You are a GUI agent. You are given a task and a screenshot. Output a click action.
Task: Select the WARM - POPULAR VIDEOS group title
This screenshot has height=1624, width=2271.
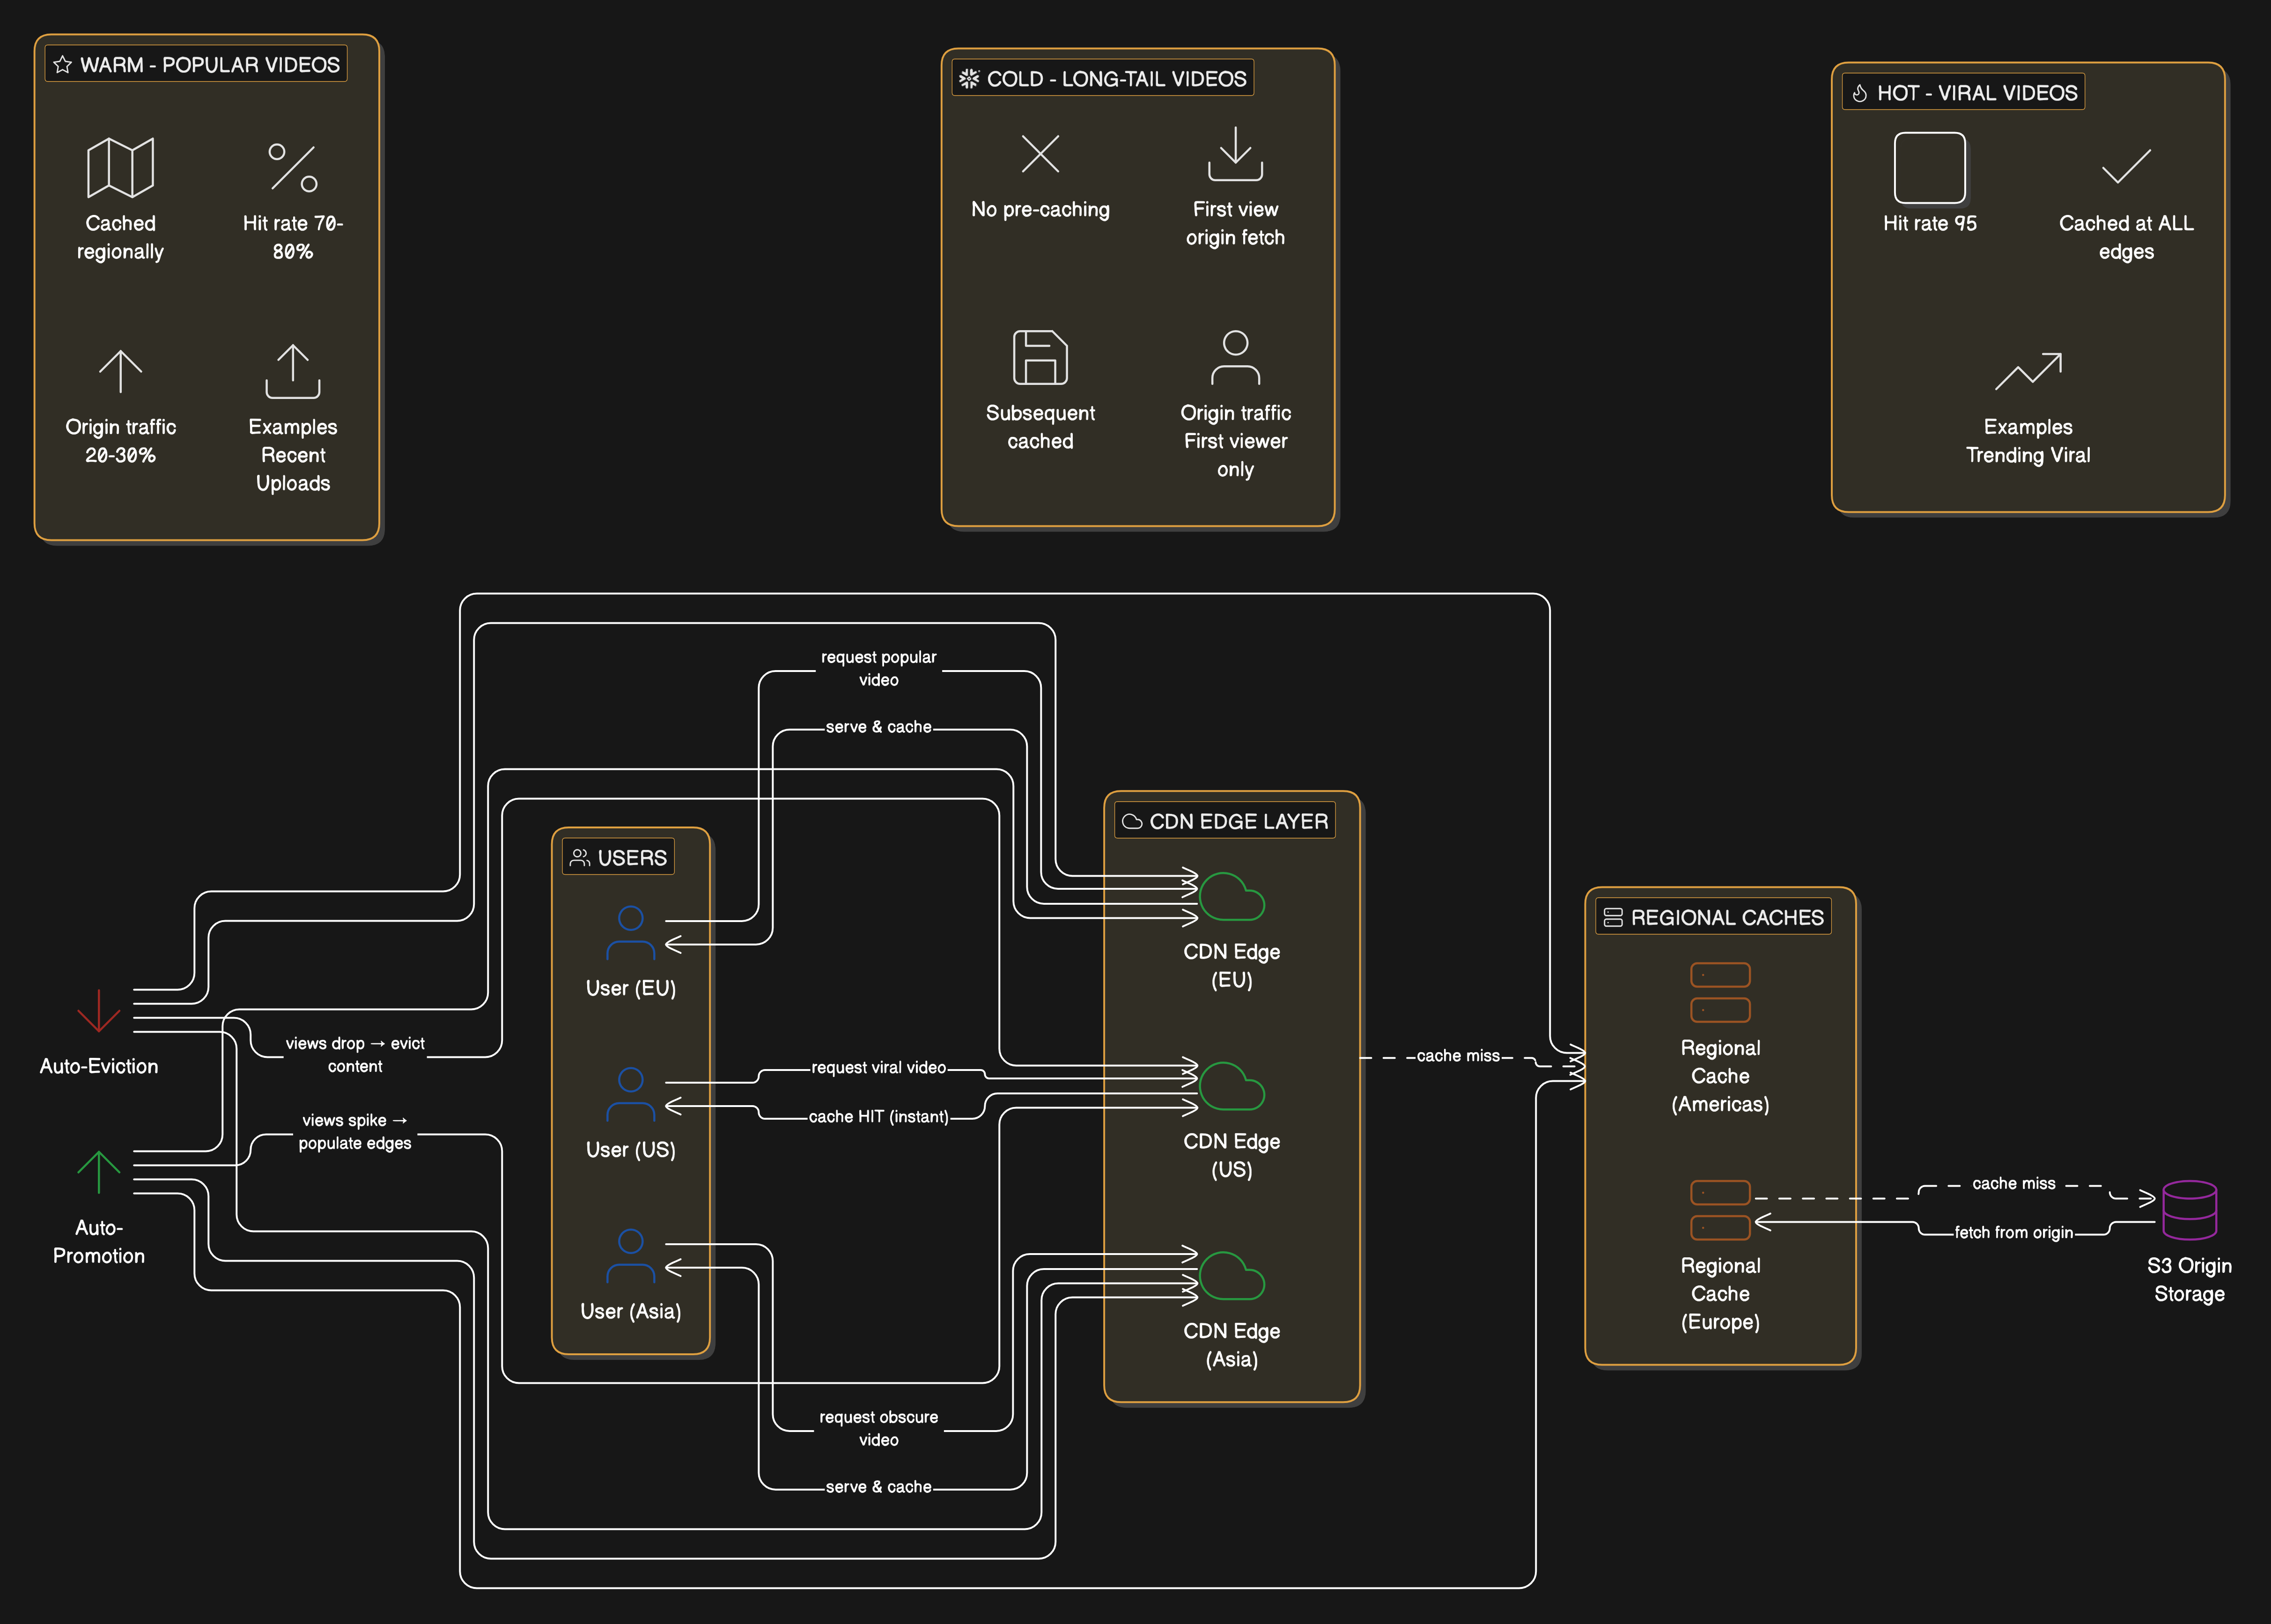(196, 64)
